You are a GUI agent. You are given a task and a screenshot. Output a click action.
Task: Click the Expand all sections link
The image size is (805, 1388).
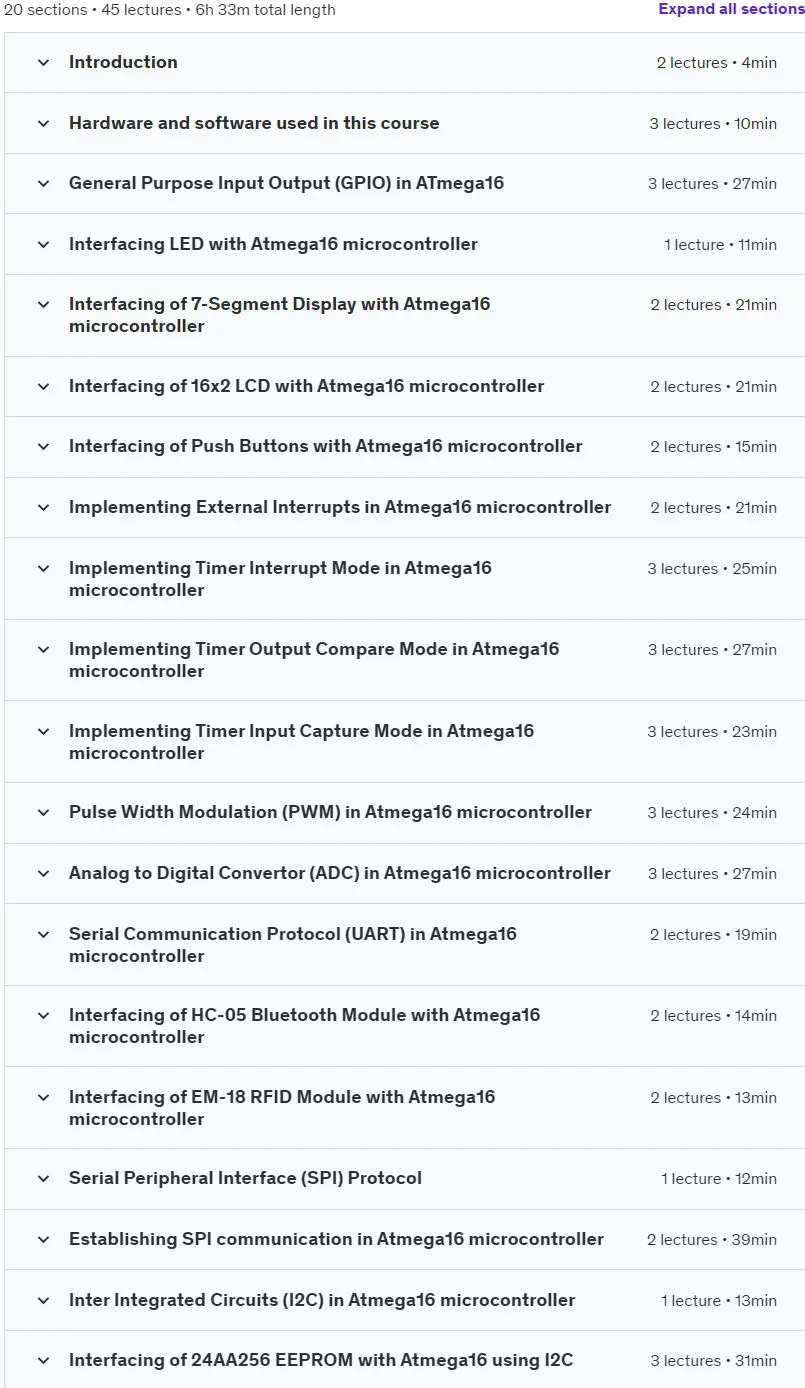tap(731, 9)
